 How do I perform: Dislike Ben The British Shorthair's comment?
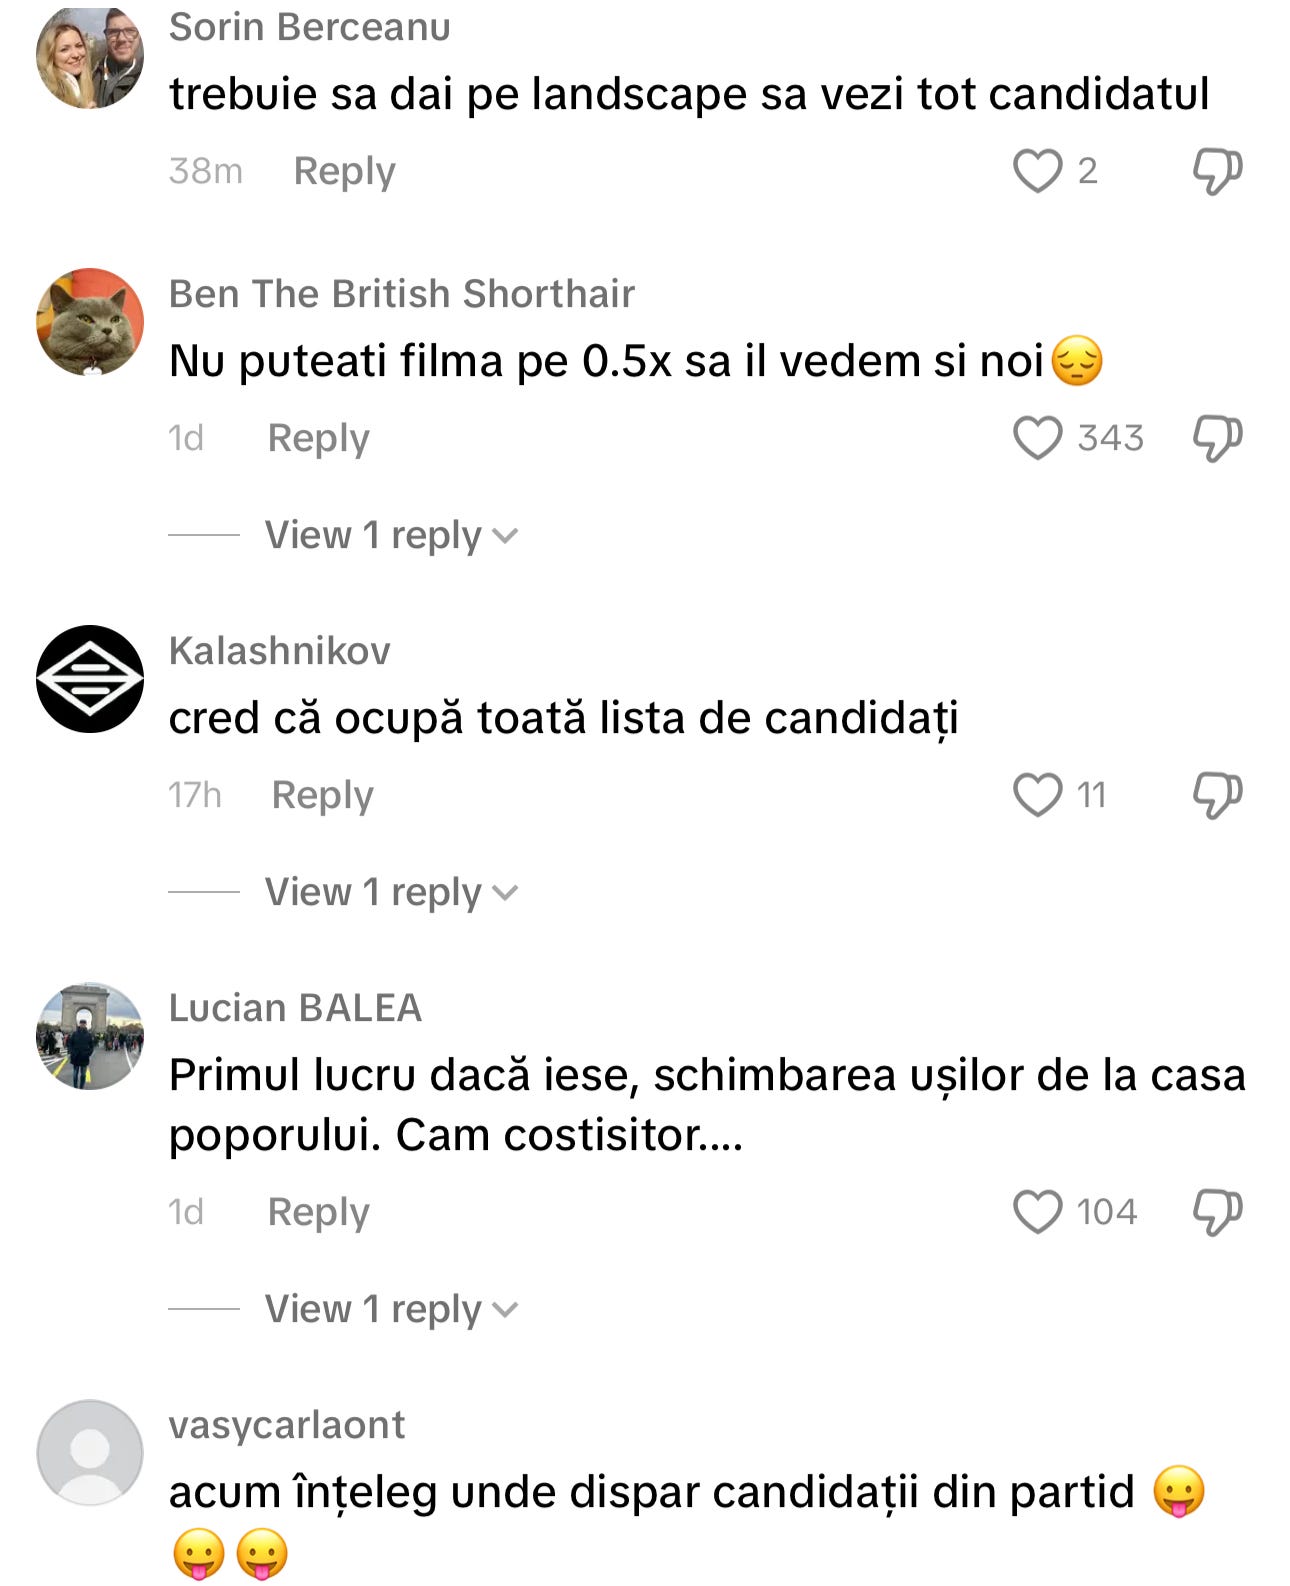click(1217, 438)
